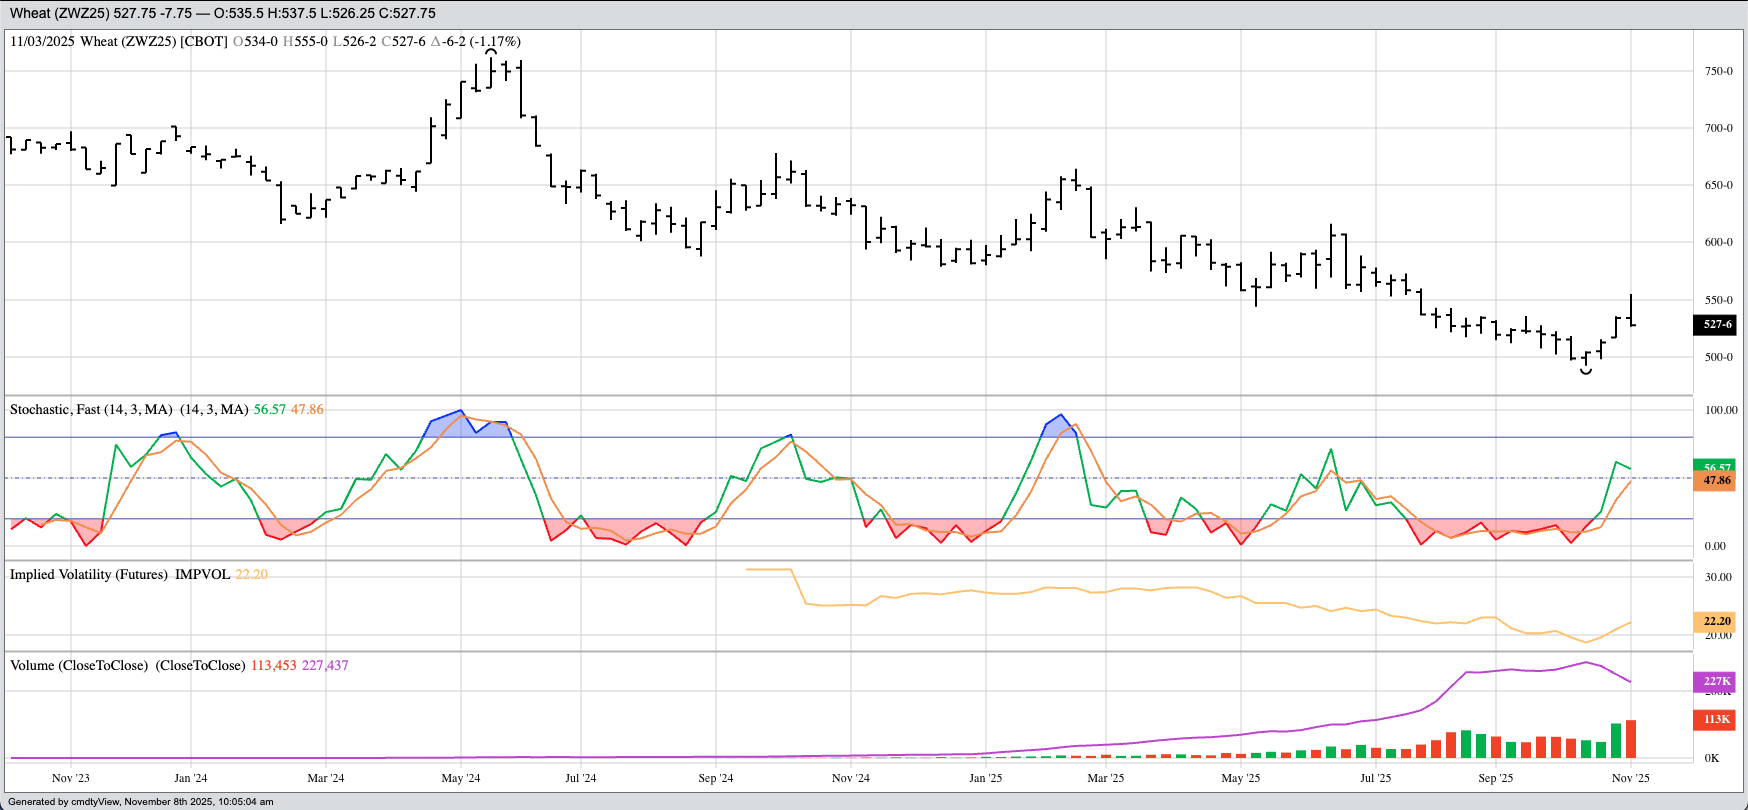The width and height of the screenshot is (1748, 810).
Task: Click the 22.20 implied volatility value tag
Action: click(x=1717, y=621)
